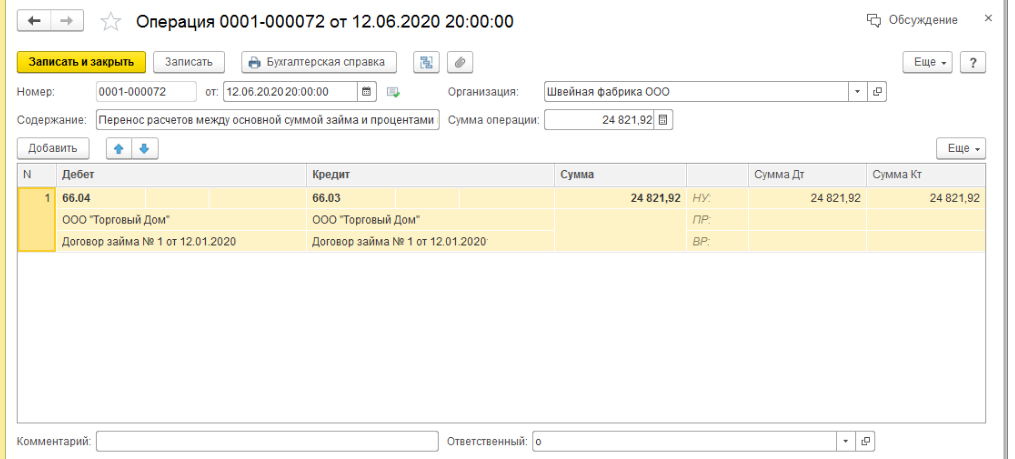Open the table Еще menu
Screen dimensions: 1015x459
pyautogui.click(x=961, y=148)
